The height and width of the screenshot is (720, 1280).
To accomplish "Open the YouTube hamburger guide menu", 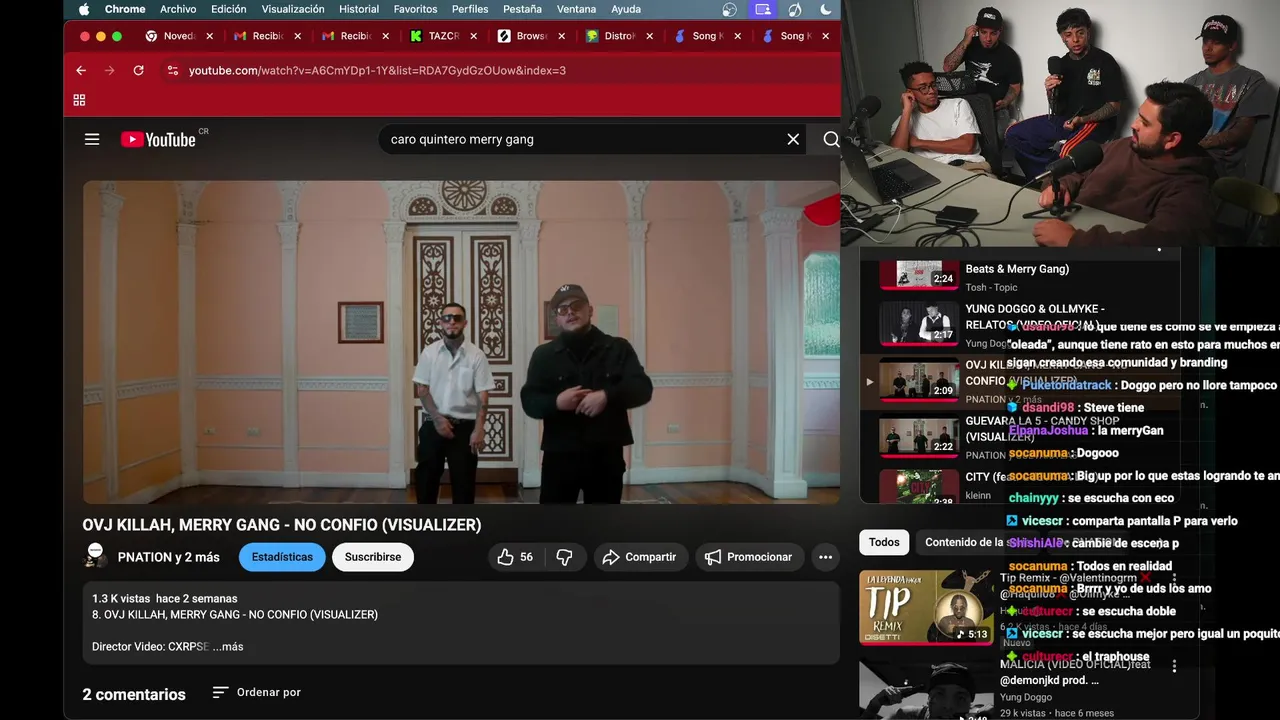I will [92, 139].
